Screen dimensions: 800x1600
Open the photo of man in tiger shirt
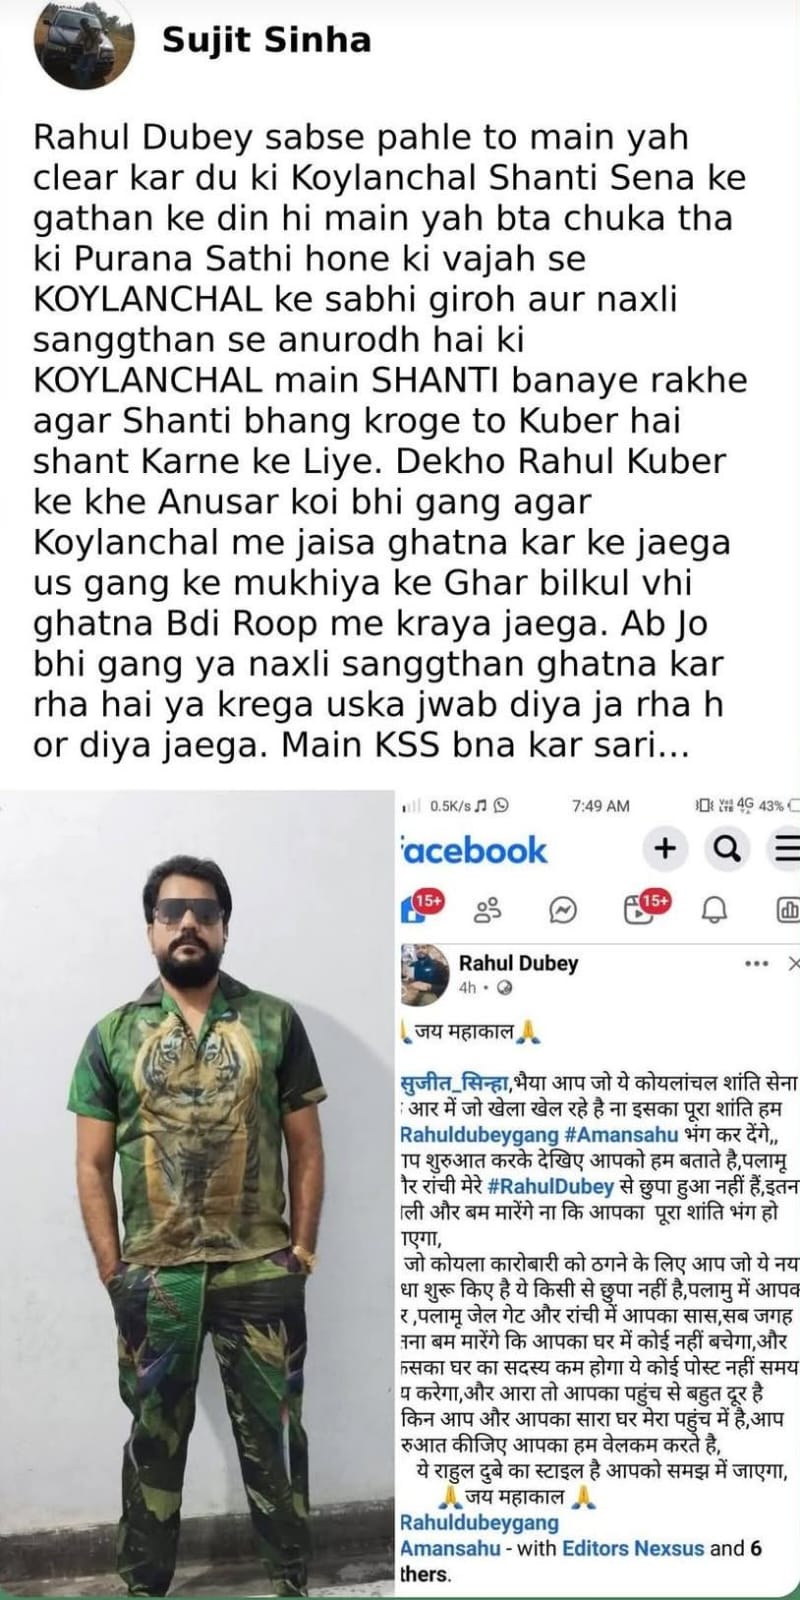198,1193
